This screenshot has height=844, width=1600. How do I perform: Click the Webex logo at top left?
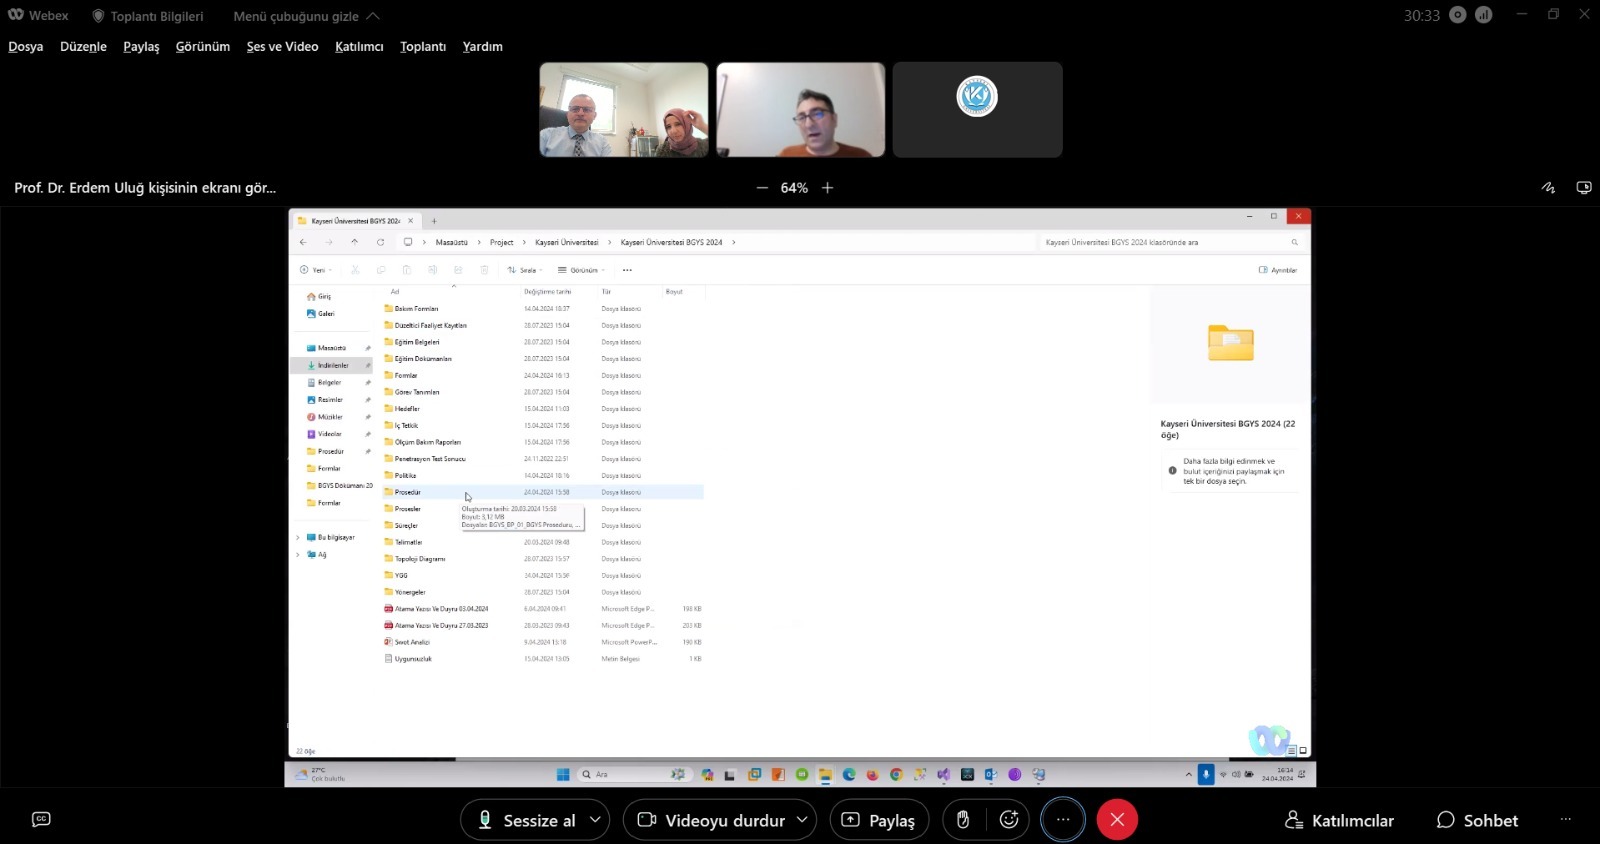pos(16,15)
